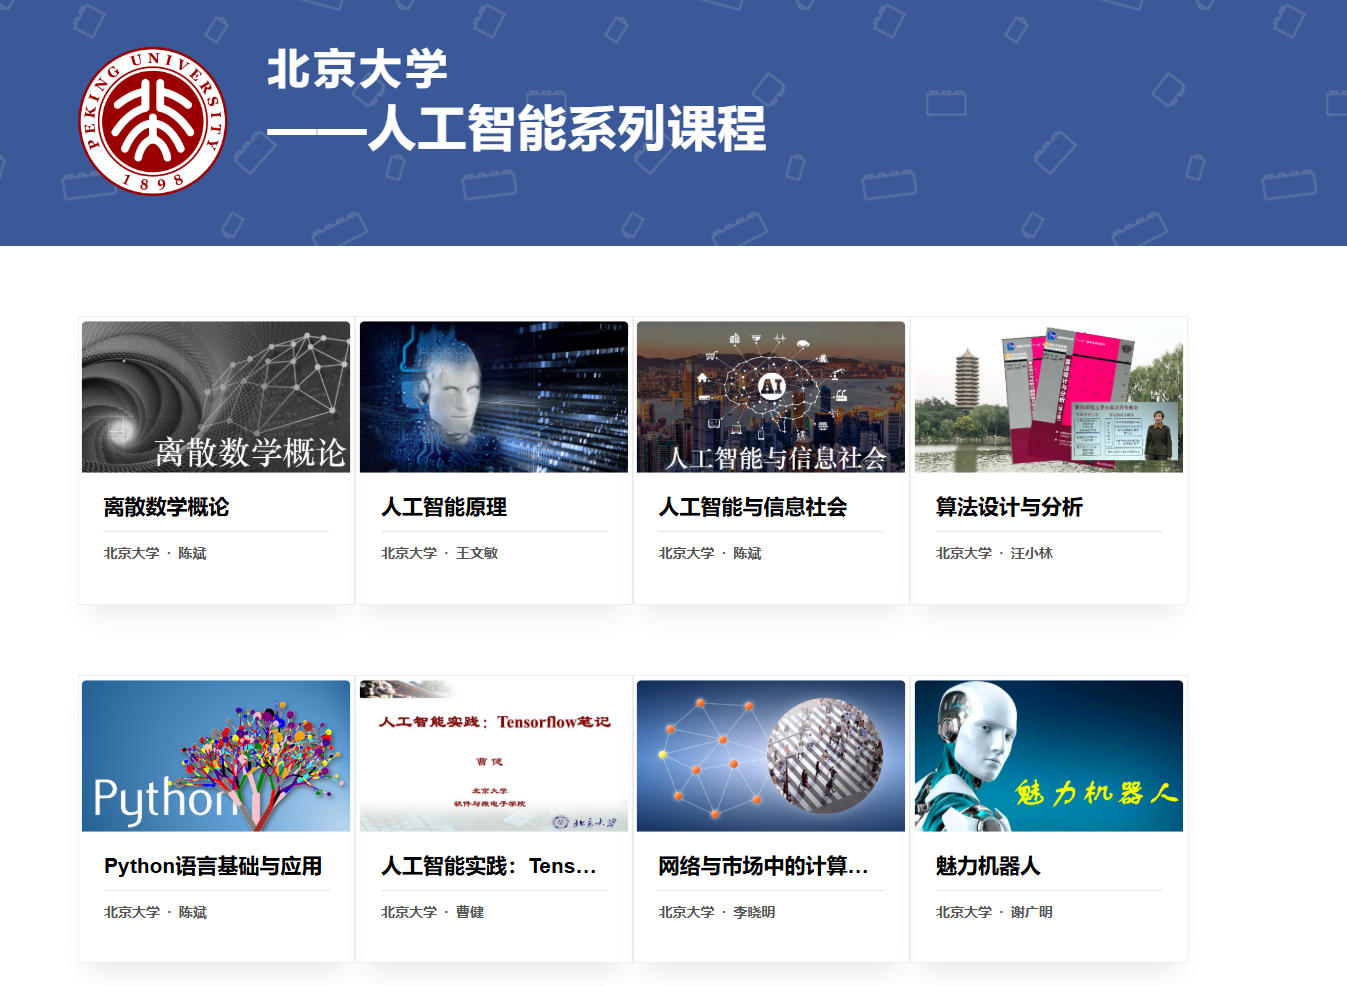Open the 算法设计与分析 title link
1347x986 pixels.
(1009, 507)
